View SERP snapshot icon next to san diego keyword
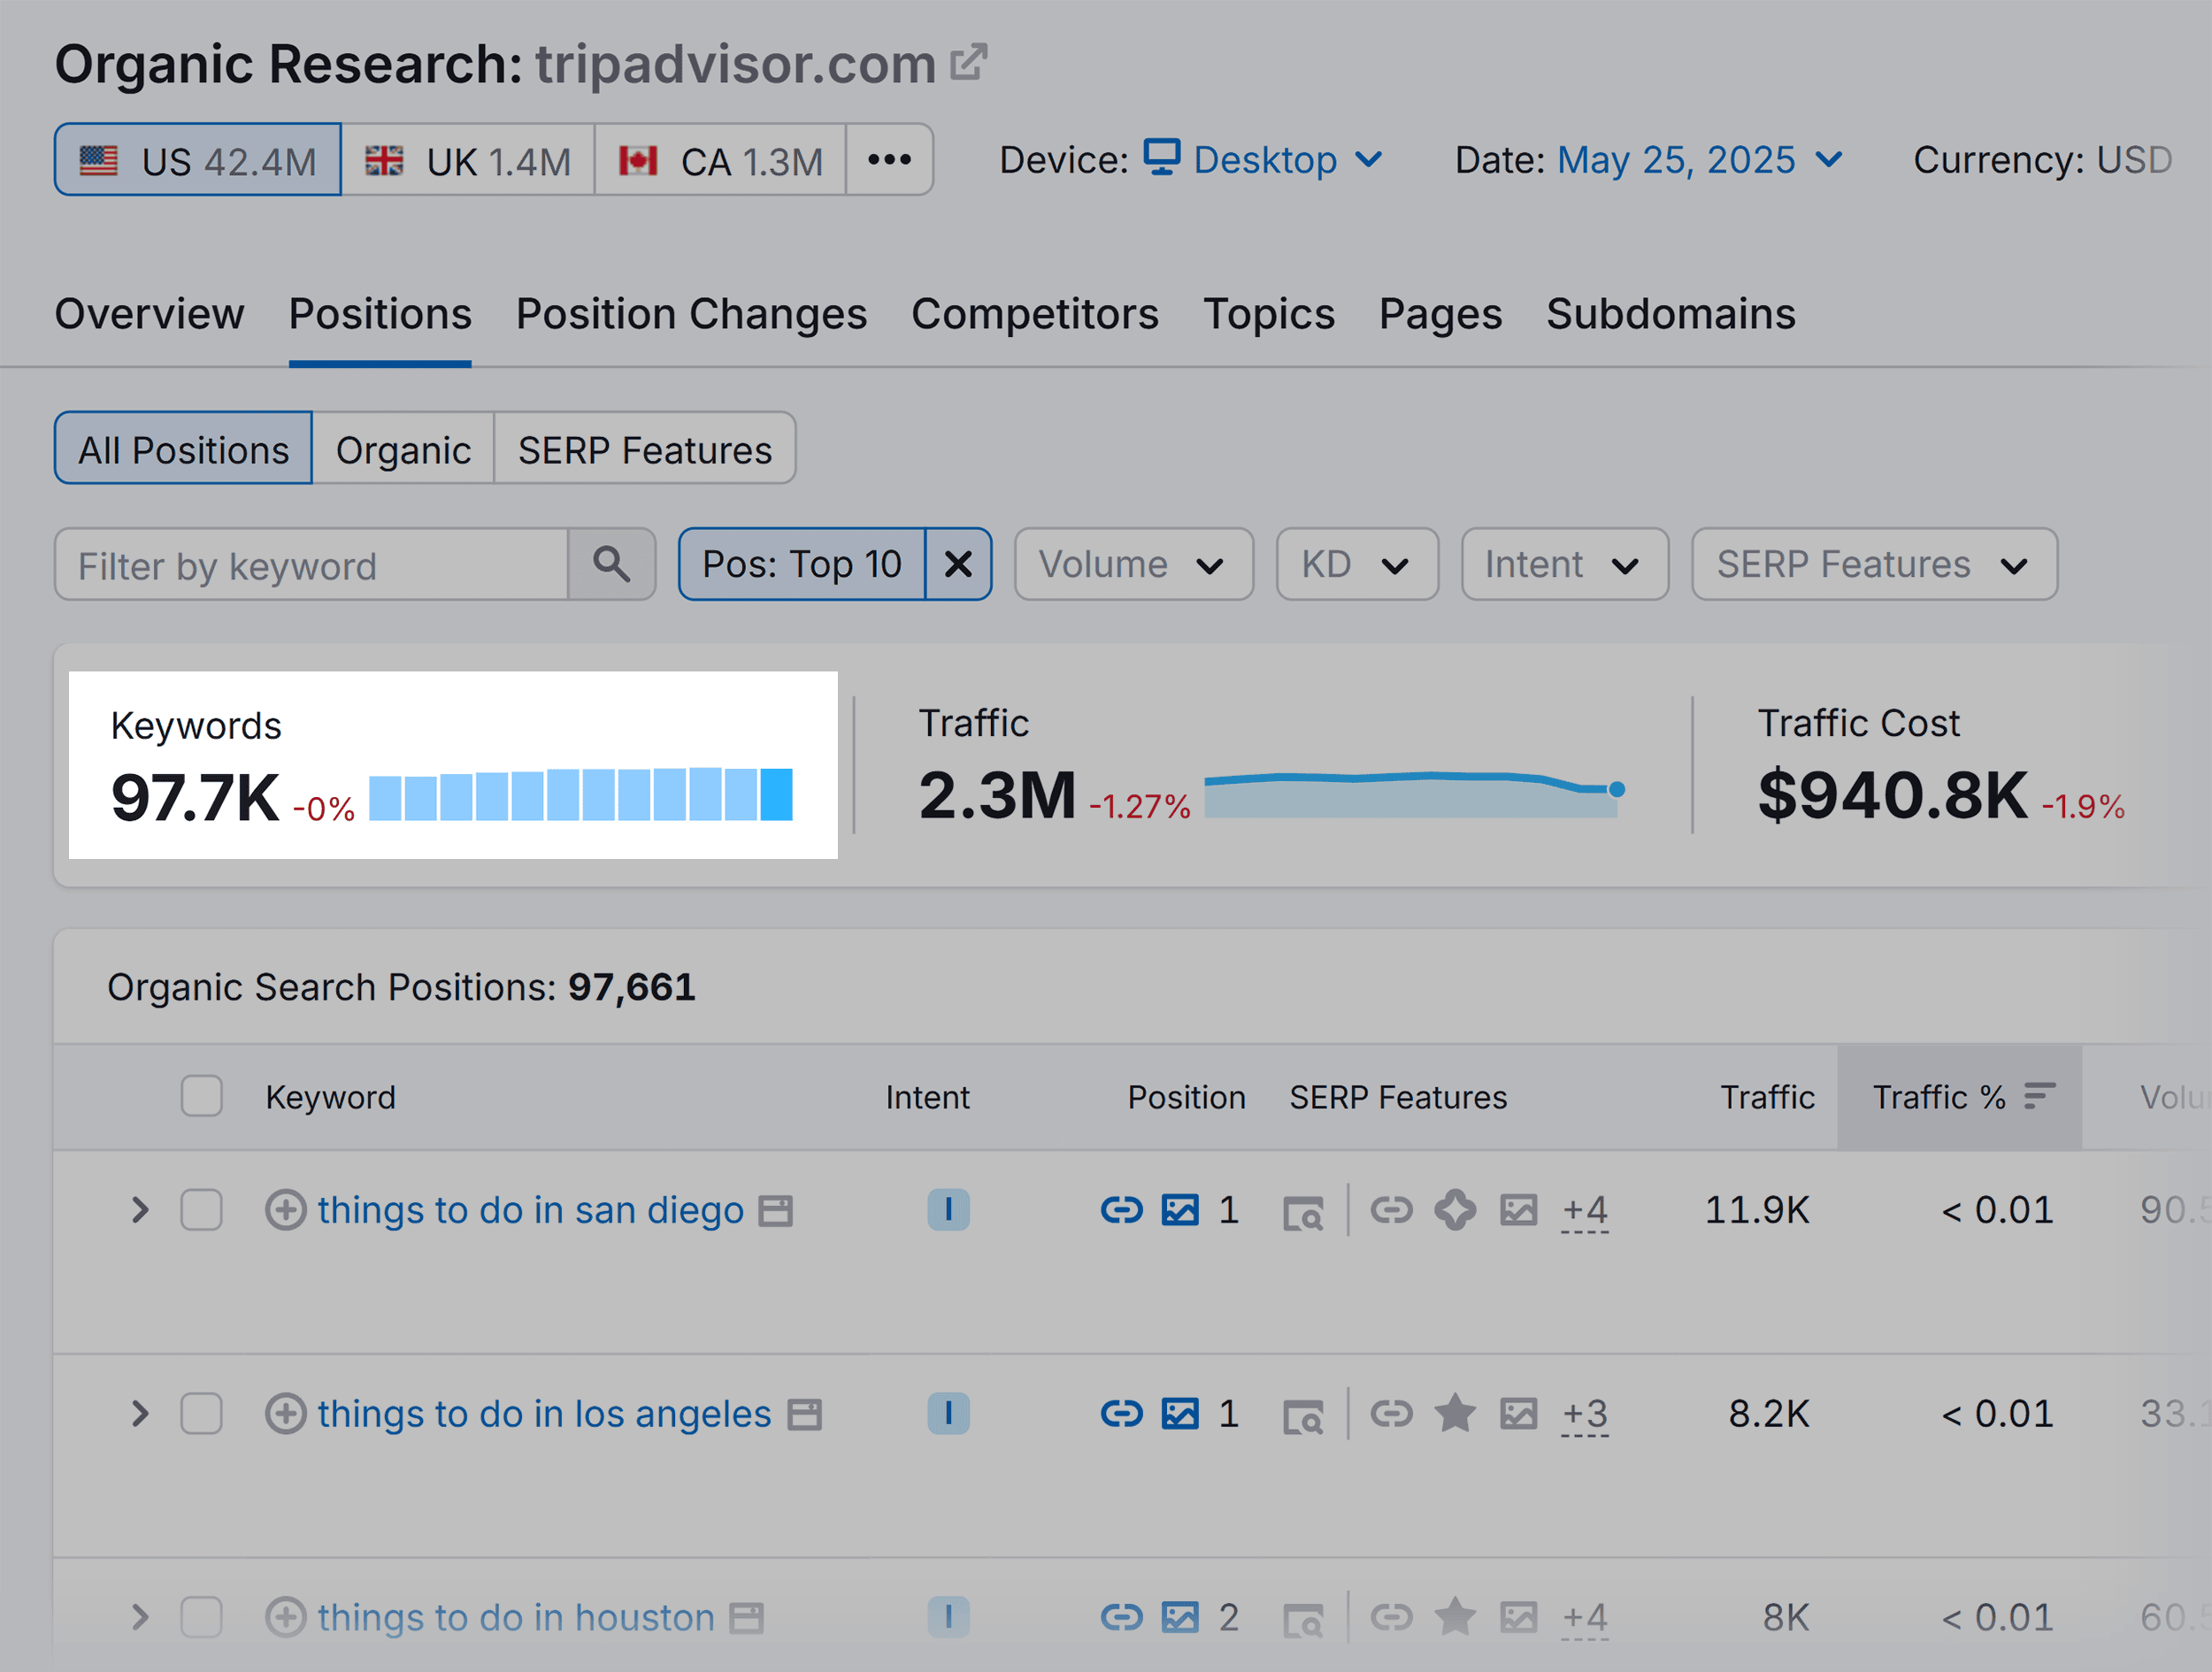2212x1672 pixels. (775, 1211)
